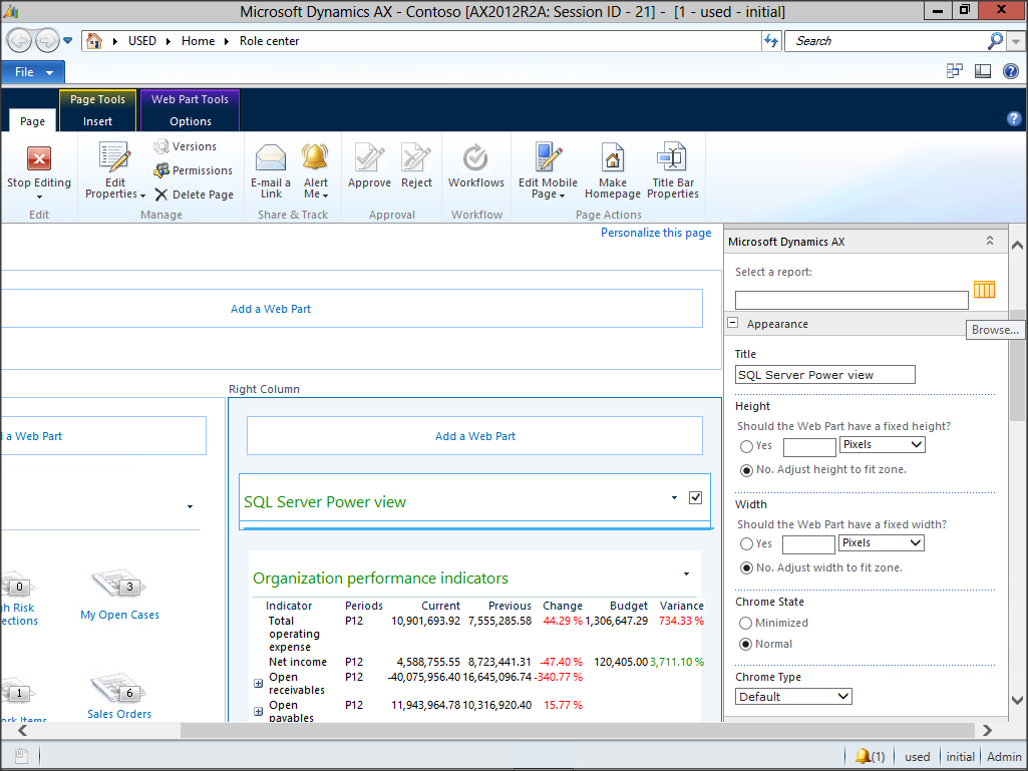Click the Personalize this page link
1028x771 pixels.
656,233
